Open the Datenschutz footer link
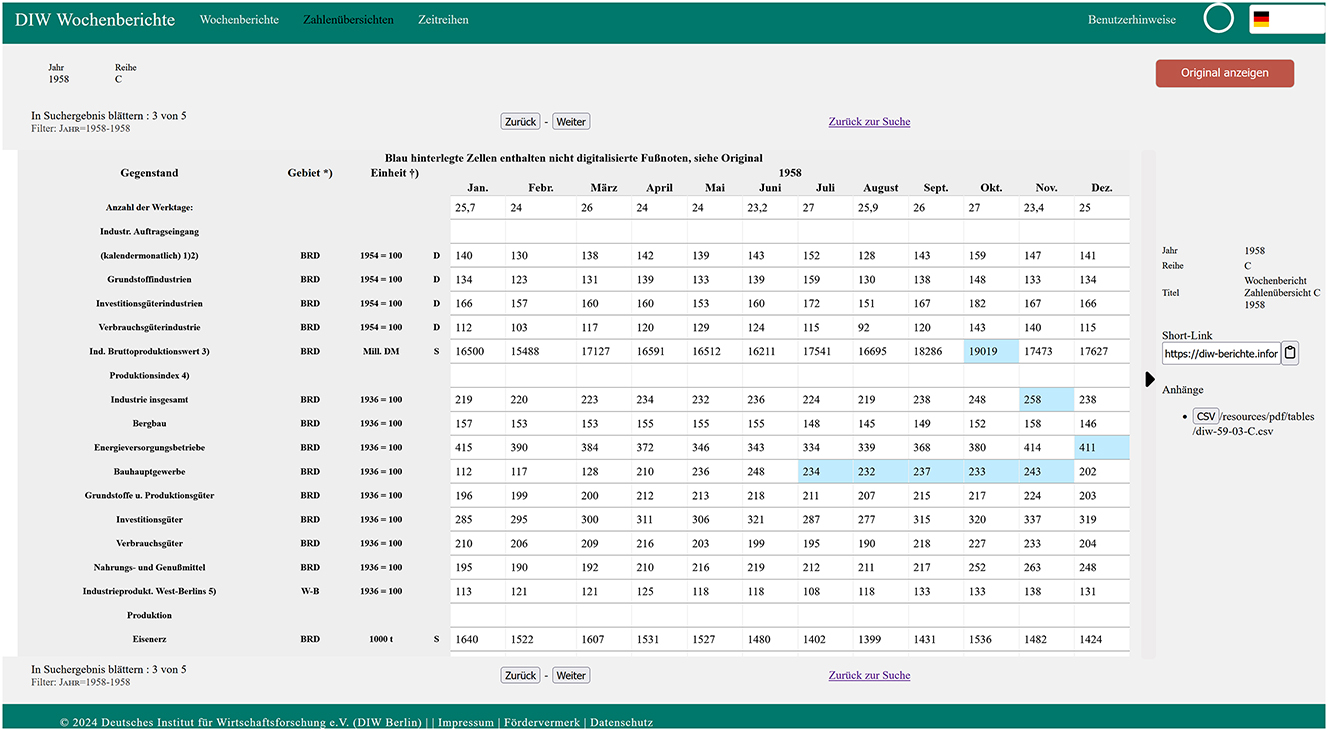Image resolution: width=1328 pixels, height=731 pixels. 621,722
